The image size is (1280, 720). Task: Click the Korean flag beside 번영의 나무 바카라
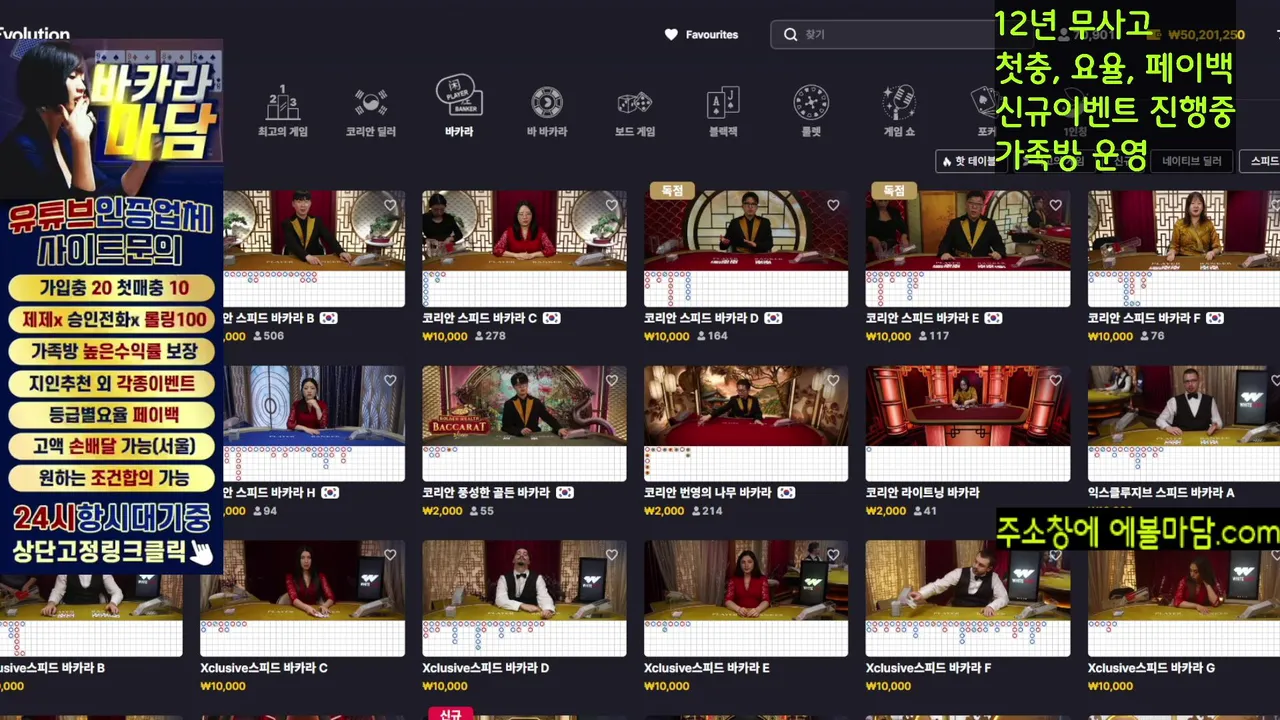pos(786,493)
